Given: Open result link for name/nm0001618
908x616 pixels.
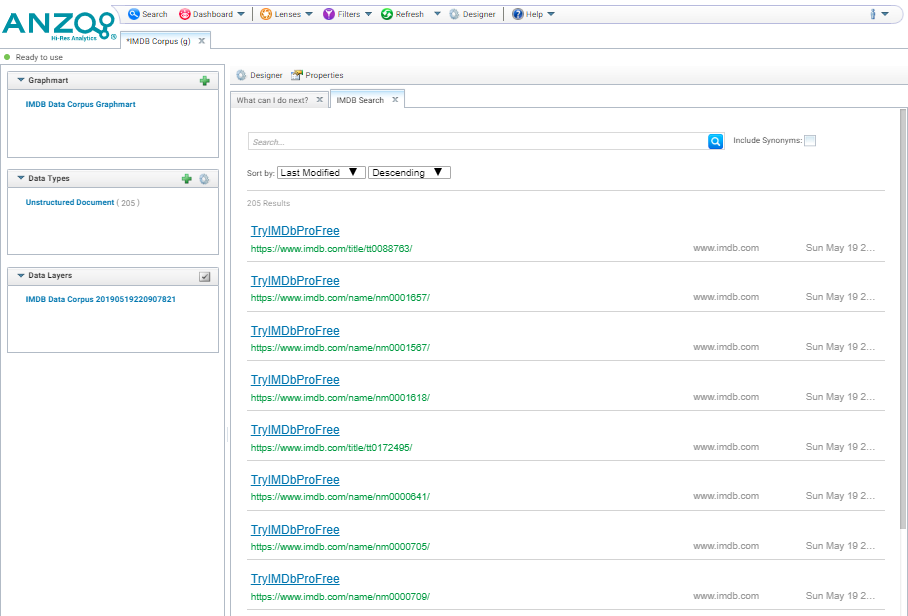Looking at the screenshot, I should point(295,379).
